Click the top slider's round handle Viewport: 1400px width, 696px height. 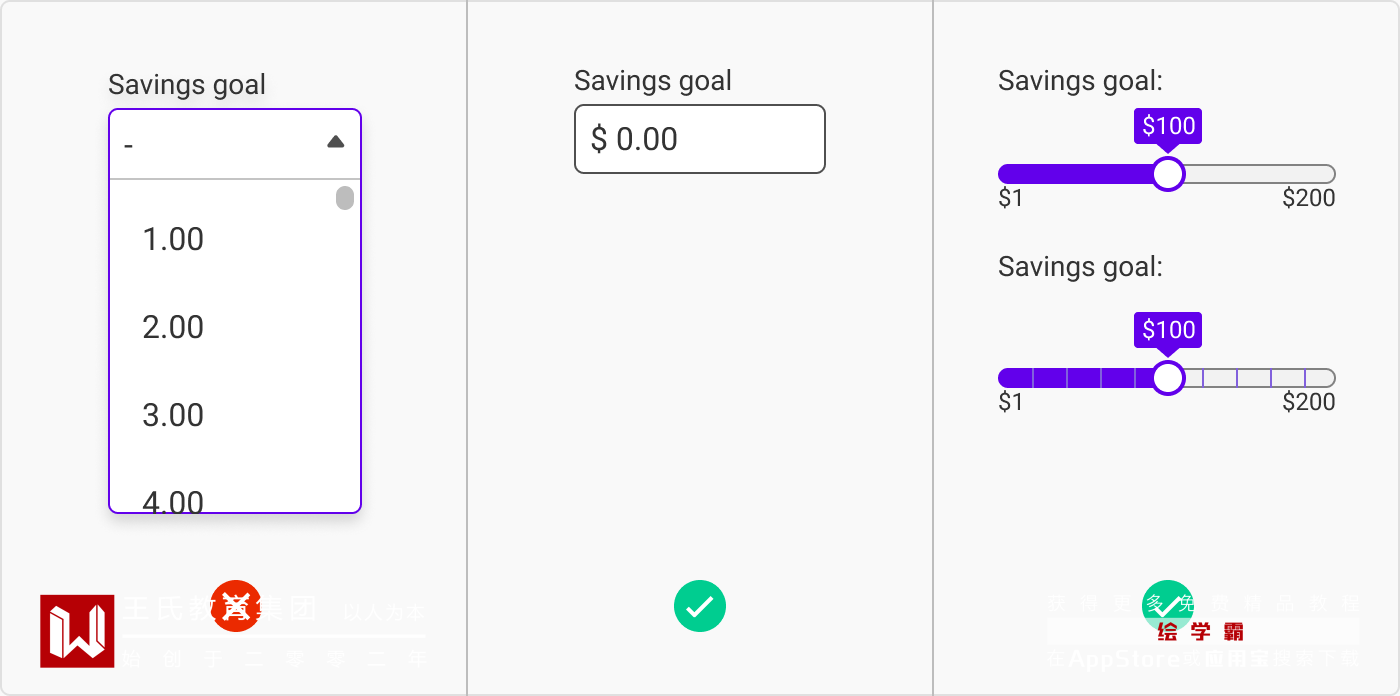(x=1168, y=174)
